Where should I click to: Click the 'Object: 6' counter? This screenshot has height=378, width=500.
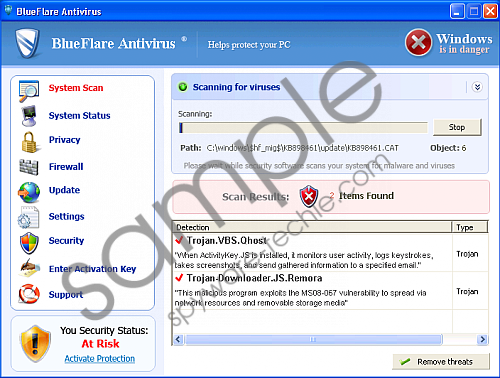(x=448, y=148)
